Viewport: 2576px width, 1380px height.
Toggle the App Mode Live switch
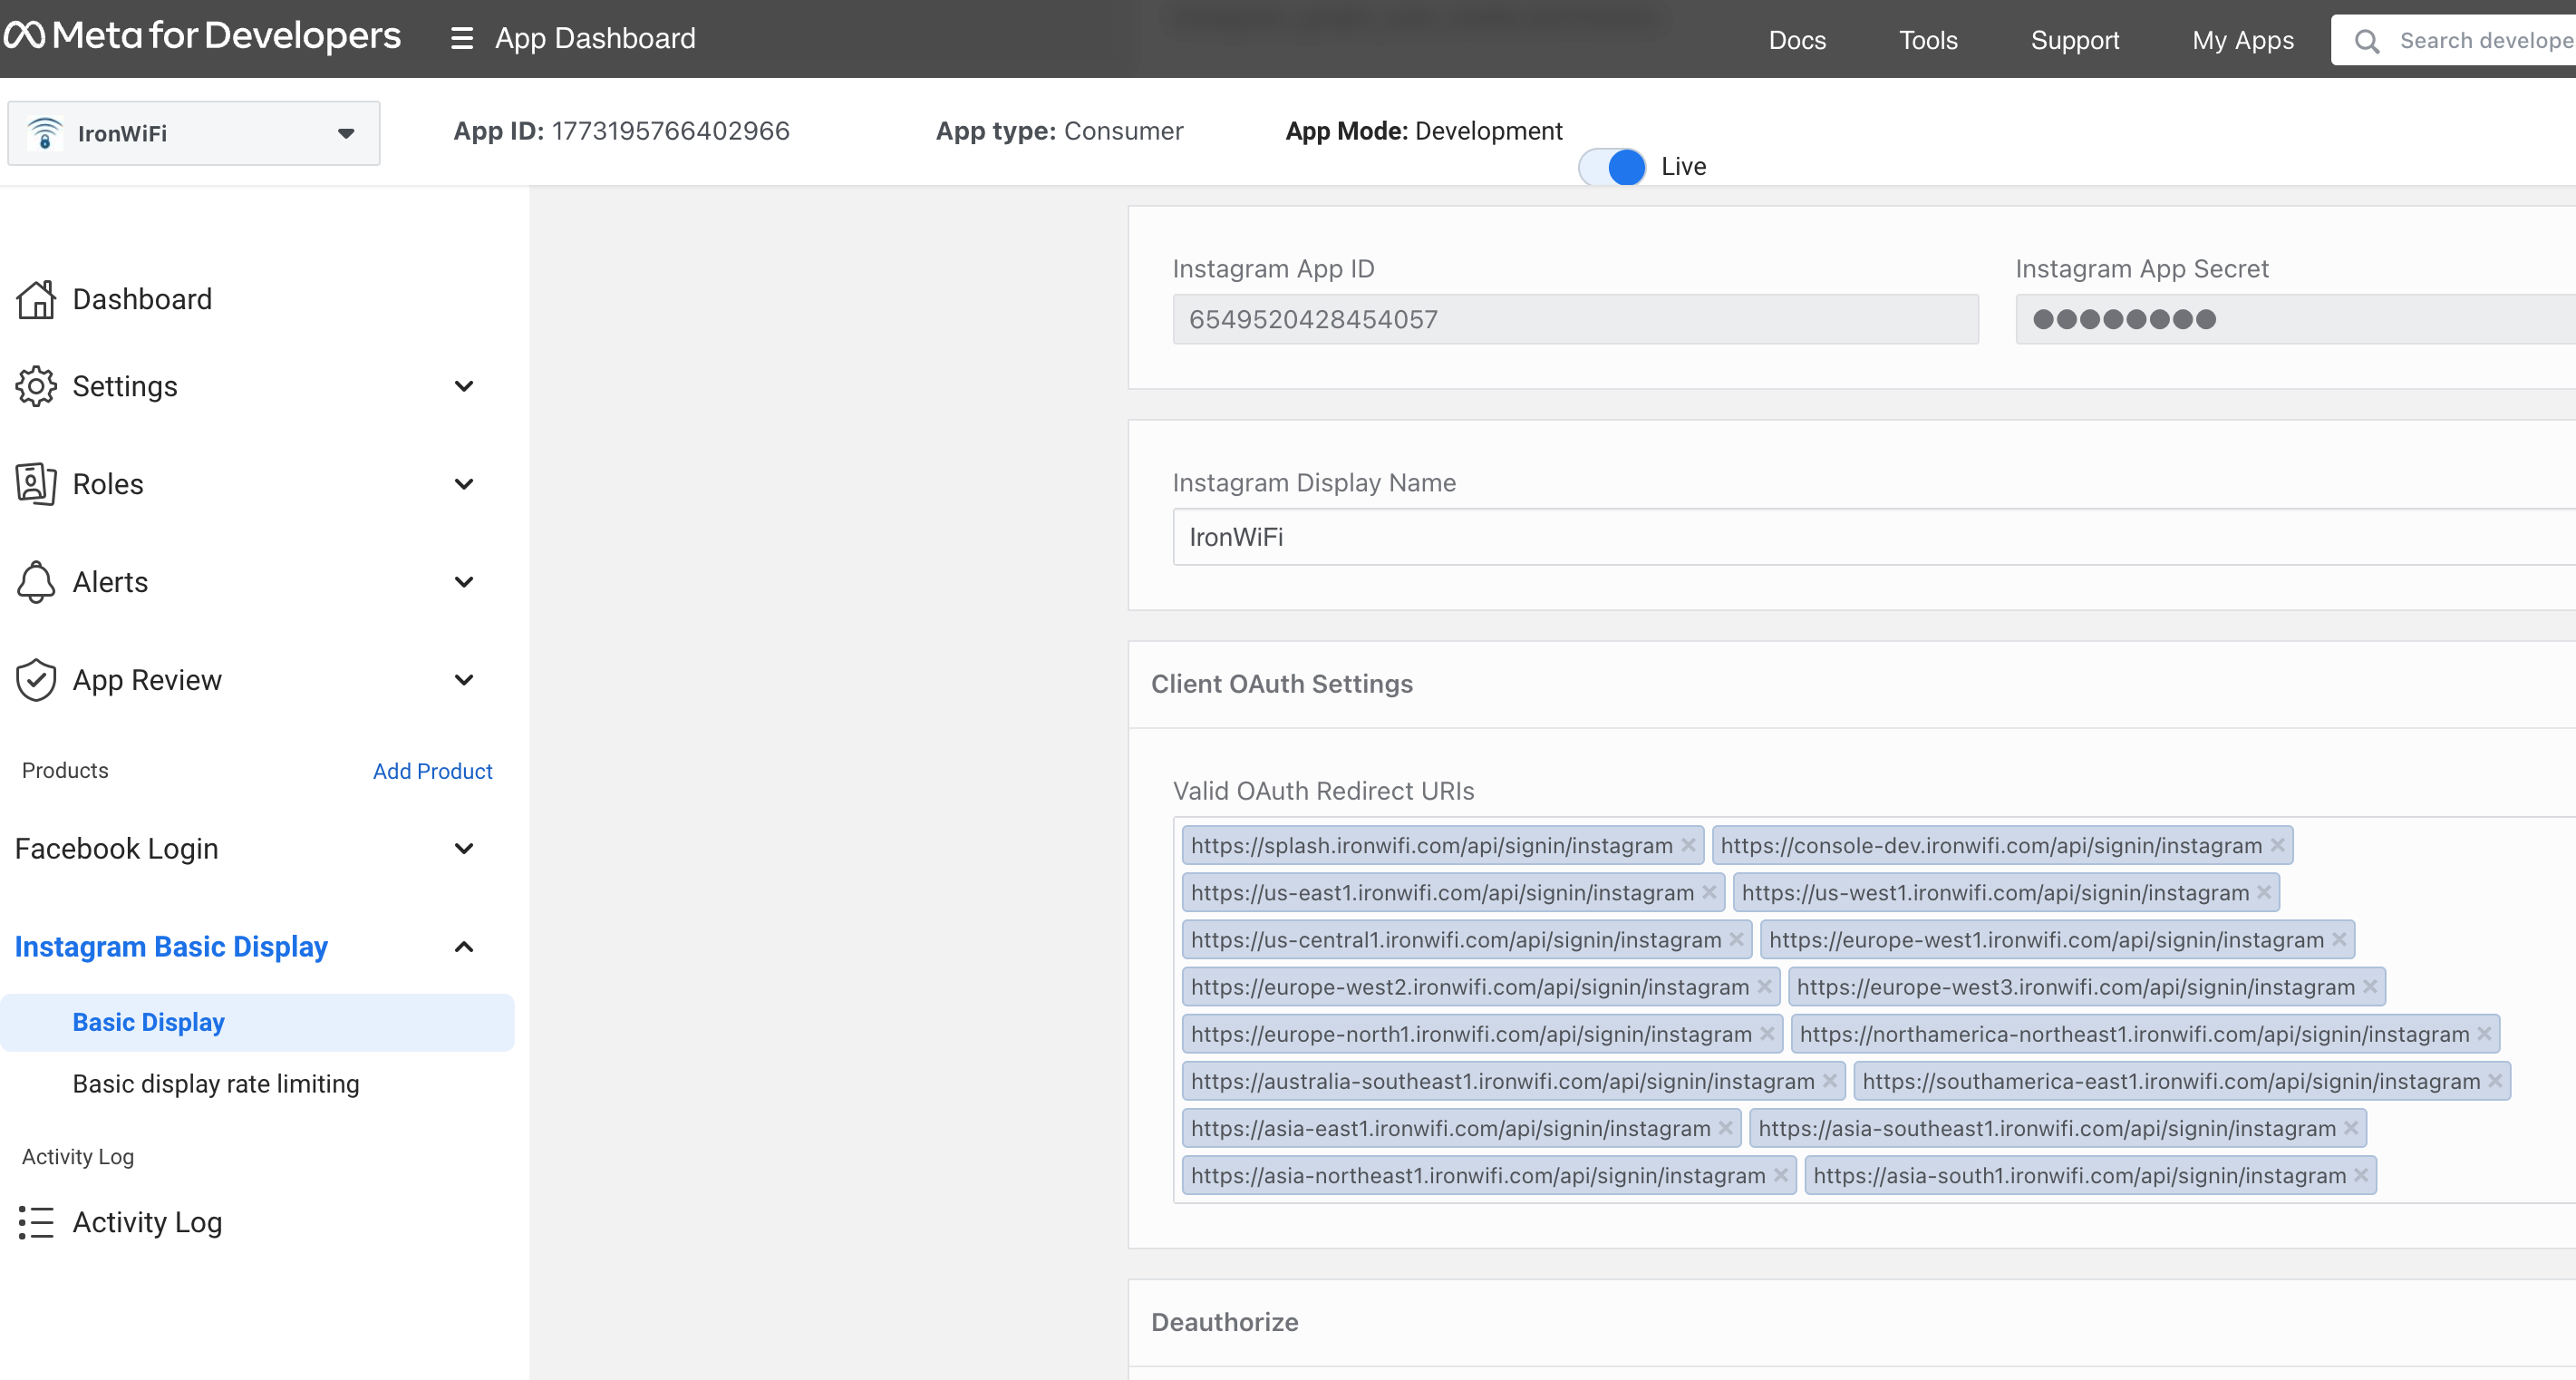coord(1612,167)
